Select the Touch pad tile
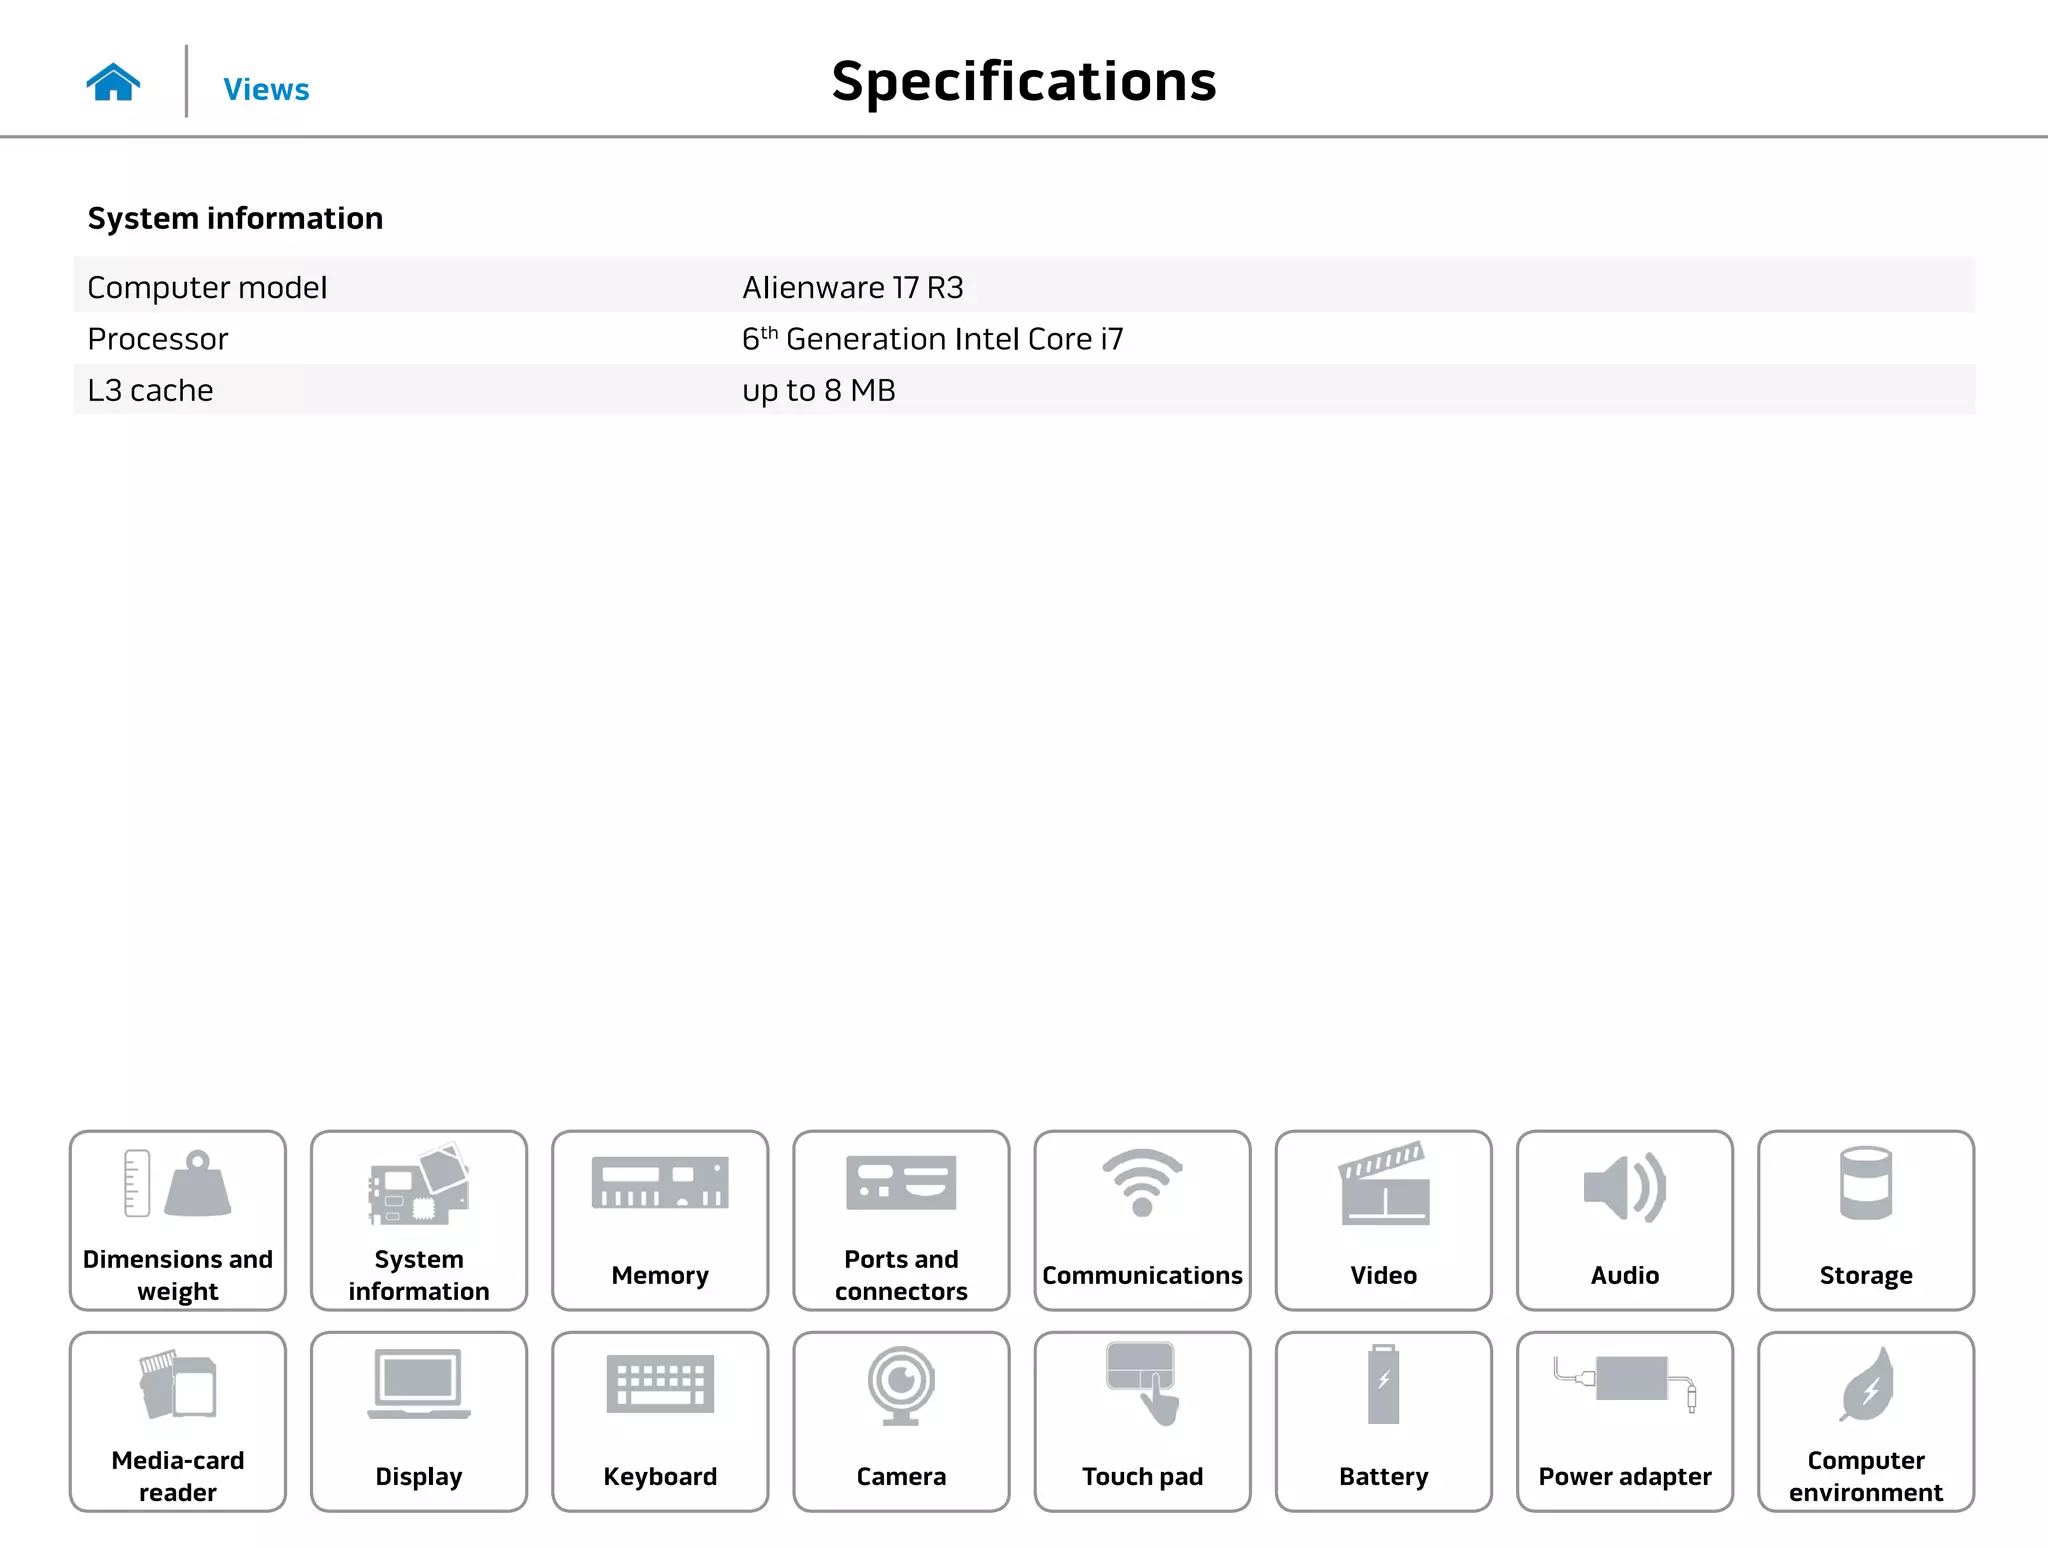This screenshot has width=2048, height=1548. click(x=1142, y=1421)
